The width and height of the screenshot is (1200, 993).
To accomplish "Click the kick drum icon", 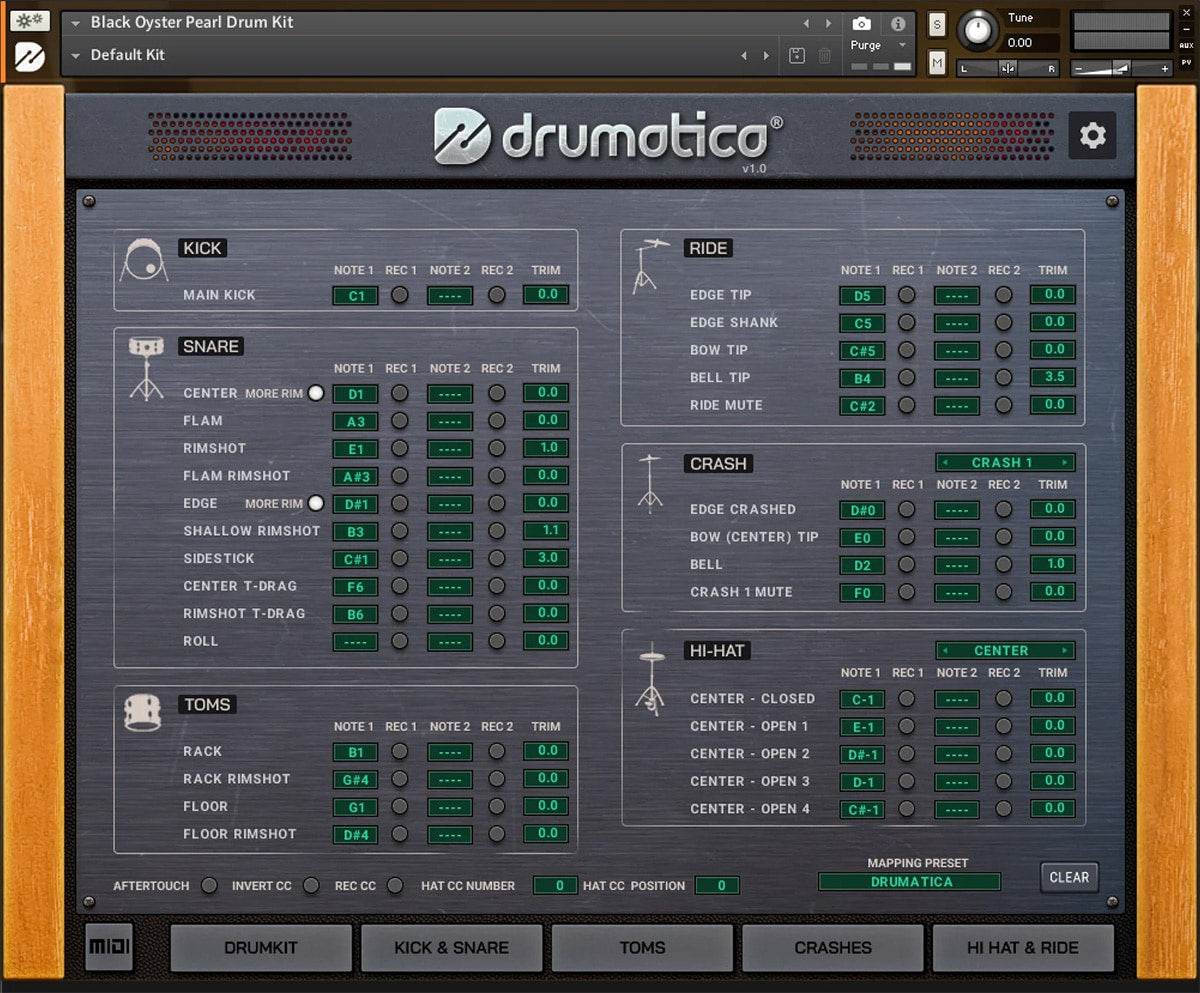I will pyautogui.click(x=144, y=261).
